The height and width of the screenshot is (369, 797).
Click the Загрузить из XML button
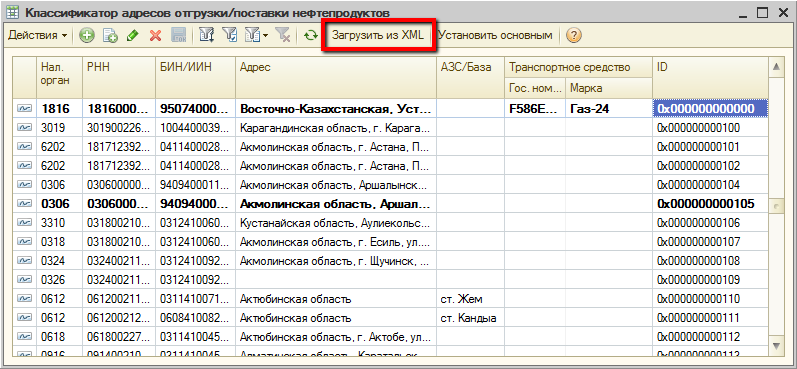coord(378,36)
